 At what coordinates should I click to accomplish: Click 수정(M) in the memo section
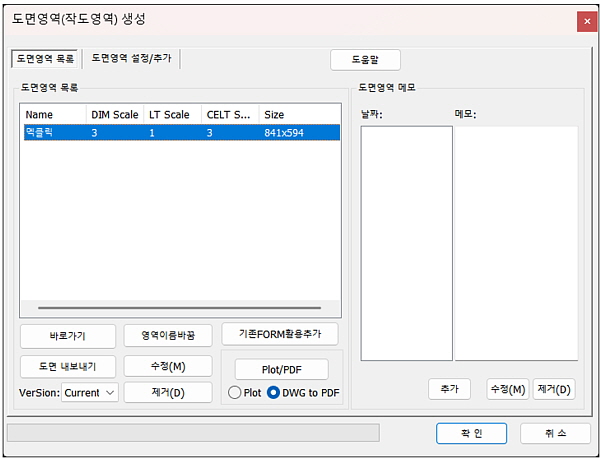(x=508, y=390)
